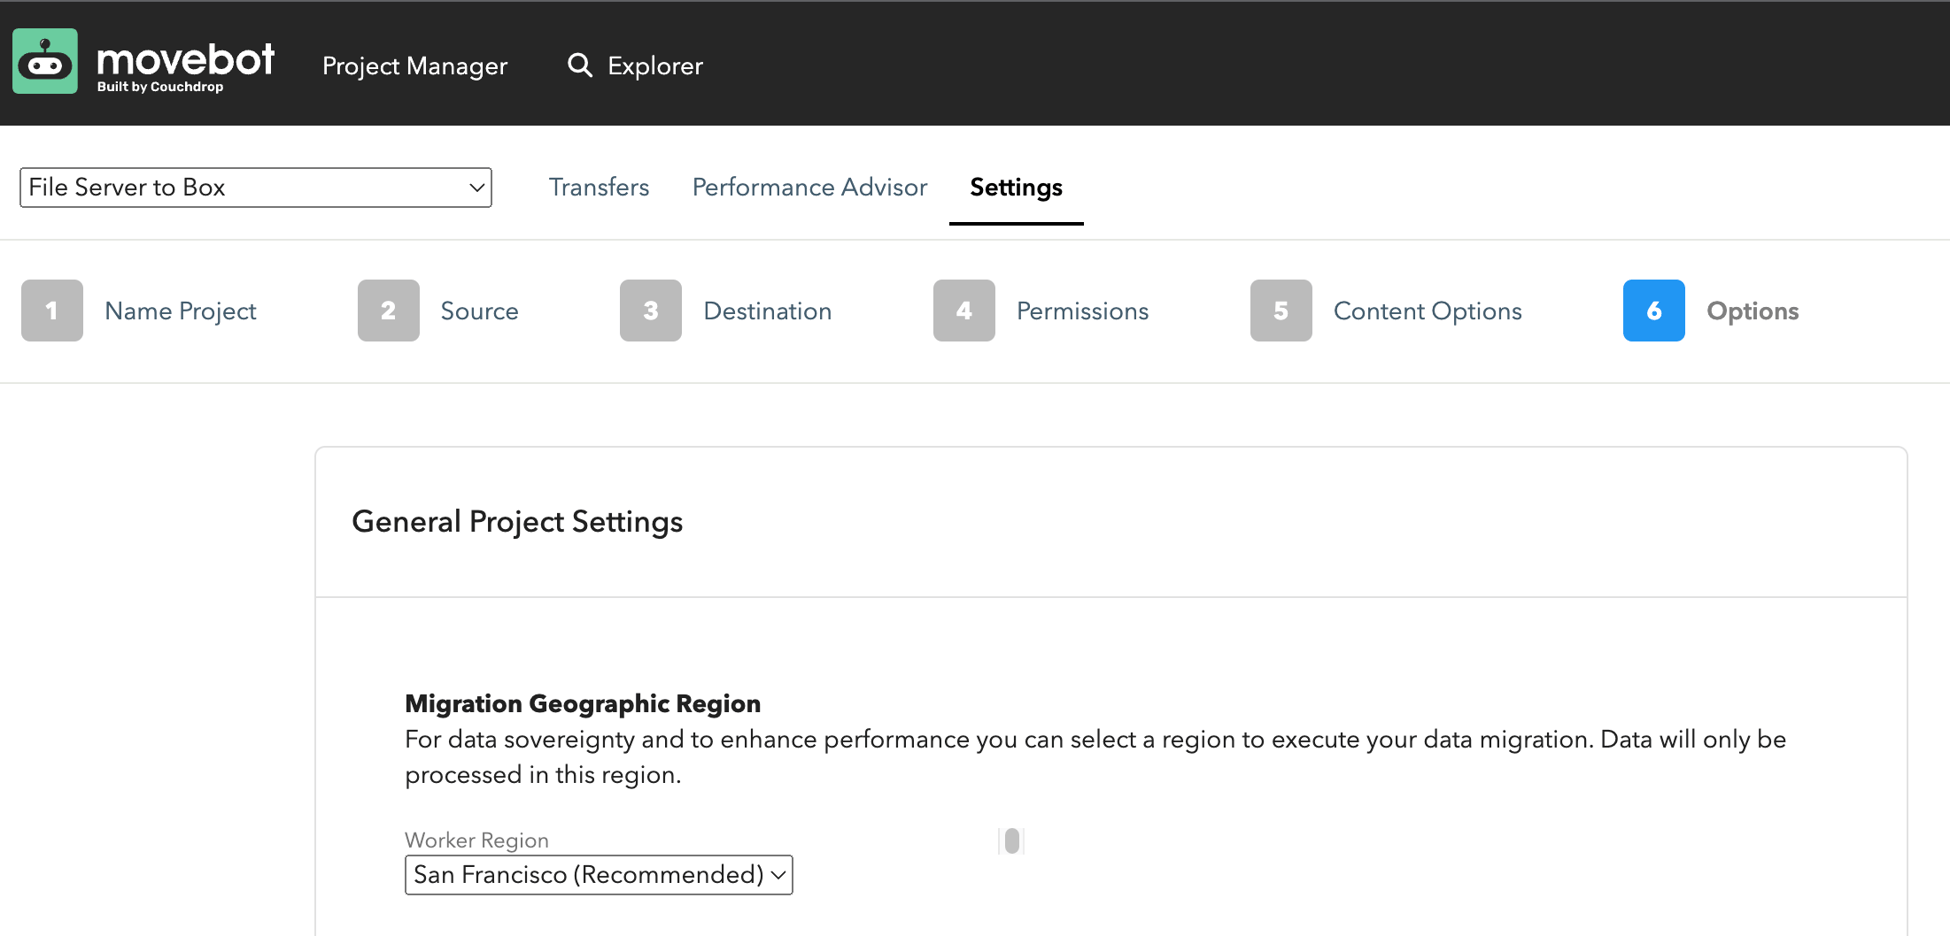Open the Performance Advisor tab
Viewport: 1950px width, 936px height.
(809, 187)
